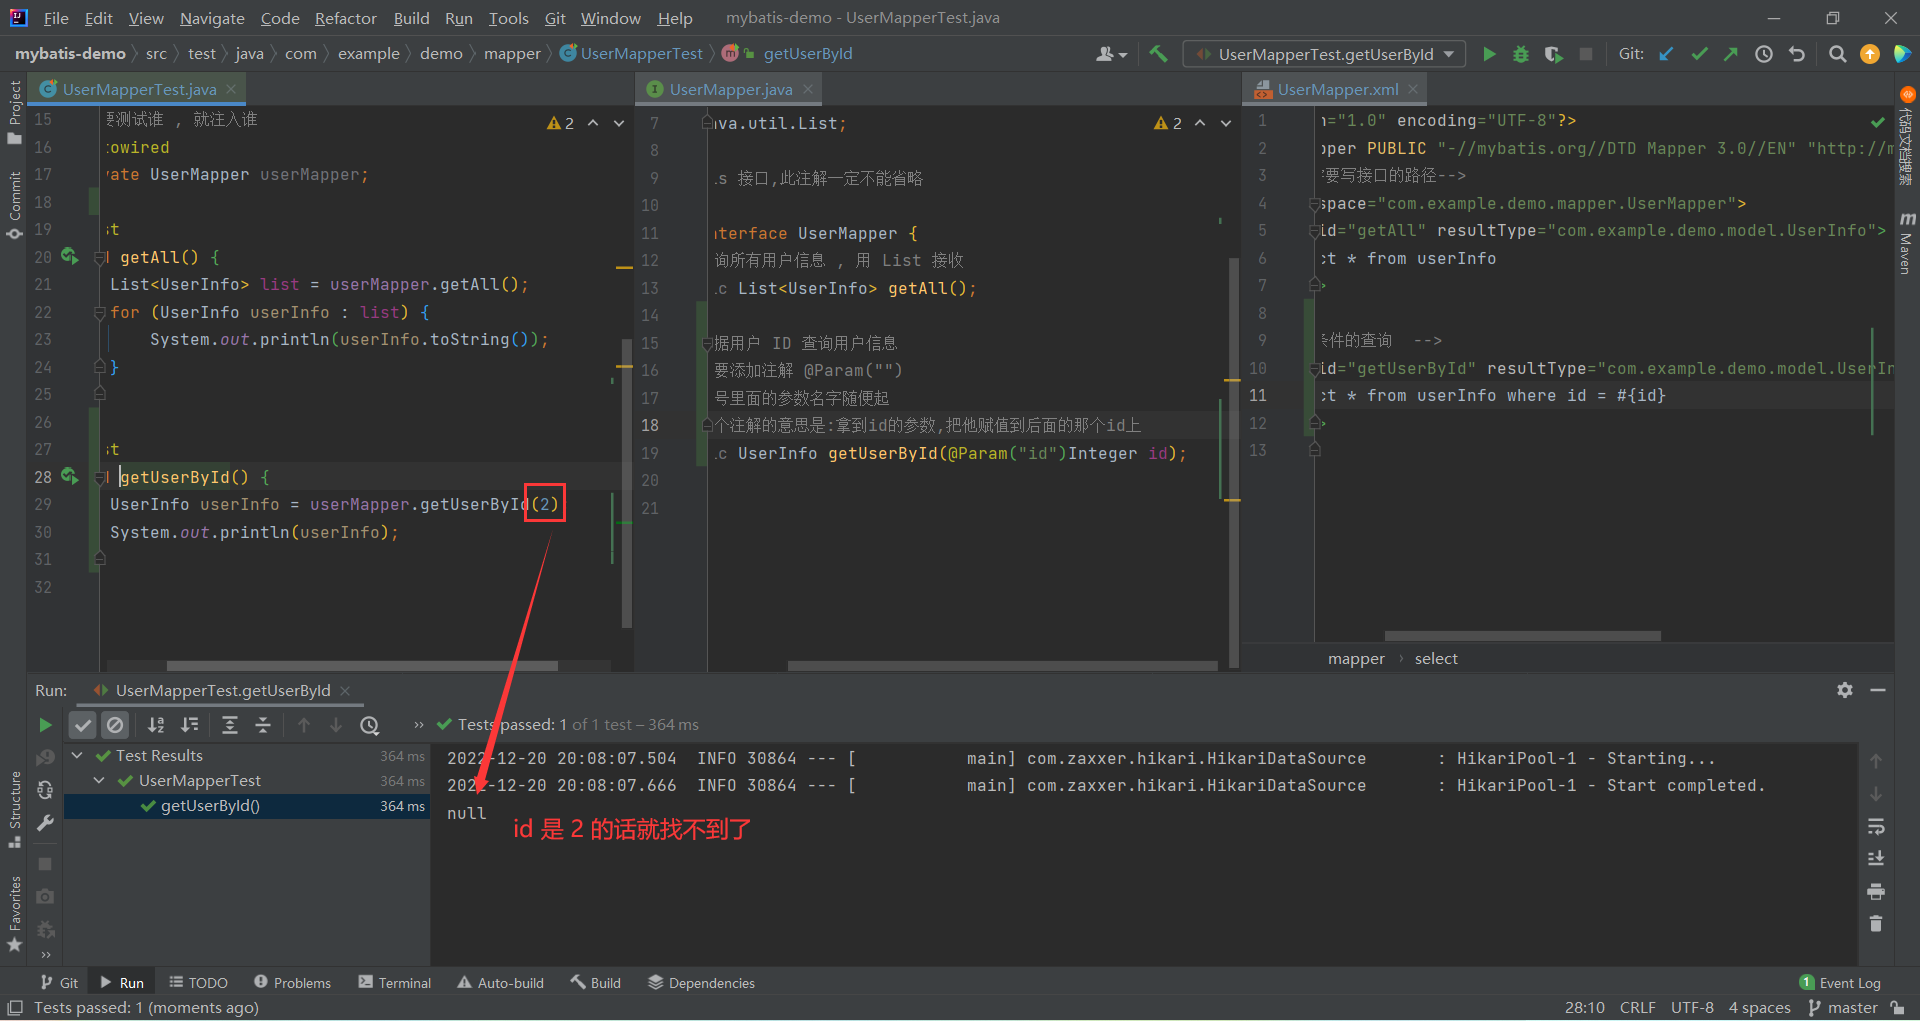This screenshot has height=1021, width=1920.
Task: Open test history clock icon
Action: click(370, 725)
